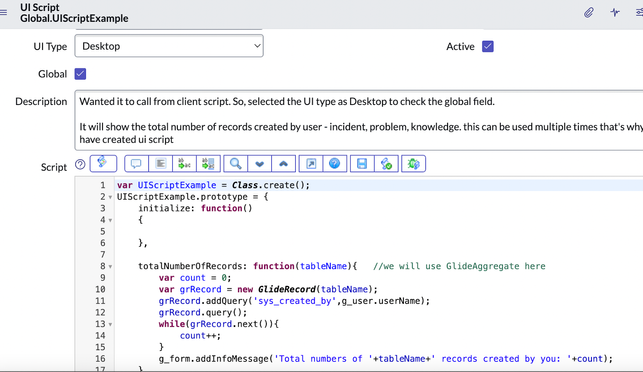The image size is (643, 372).
Task: Click the replace all icon in script toolbar
Action: (208, 164)
